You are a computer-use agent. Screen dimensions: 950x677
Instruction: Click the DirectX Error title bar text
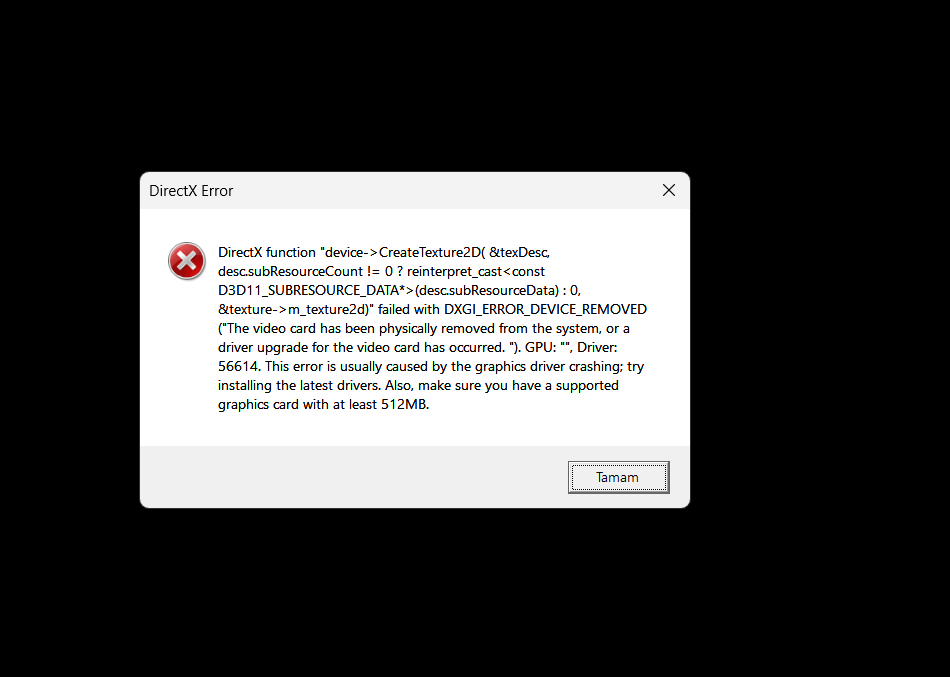[x=191, y=191]
